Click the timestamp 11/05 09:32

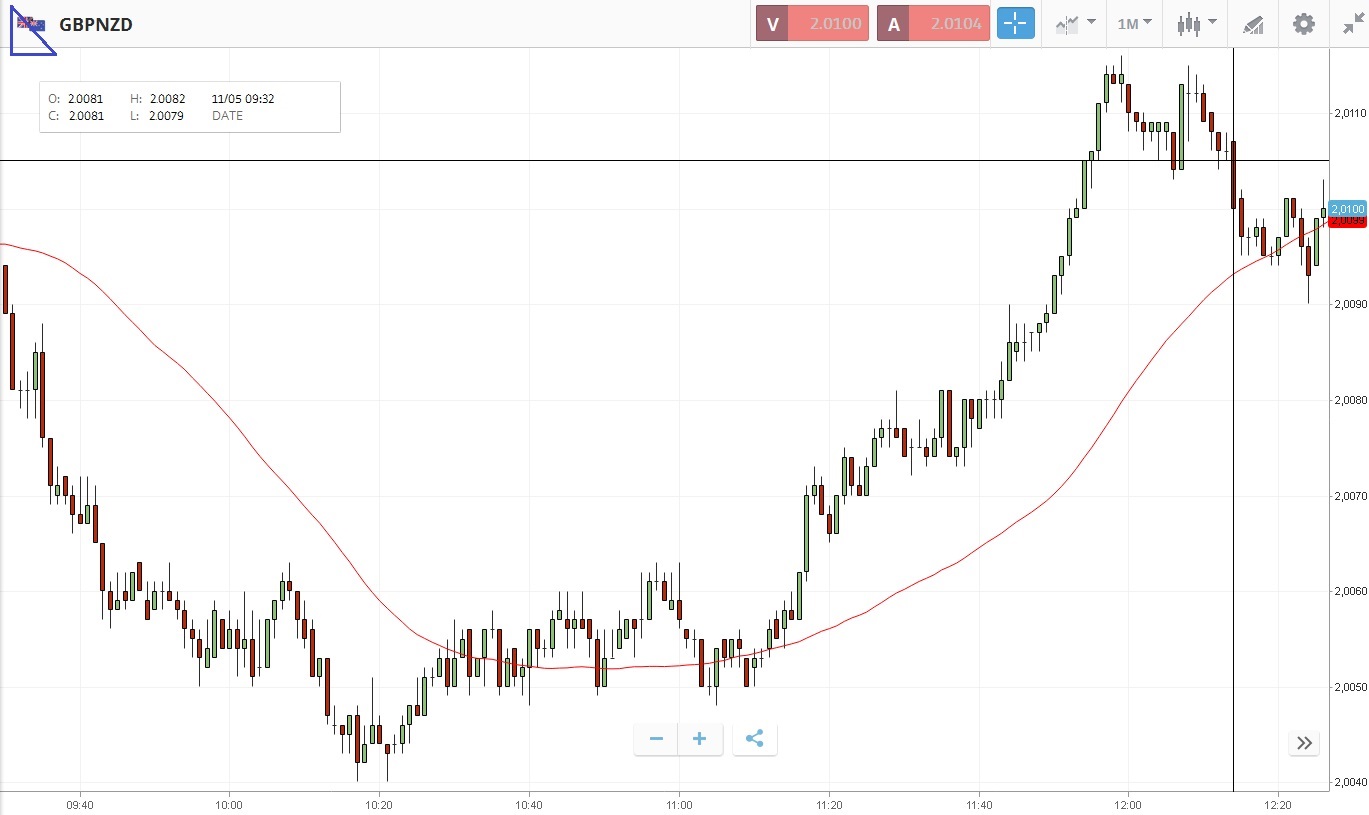point(243,99)
